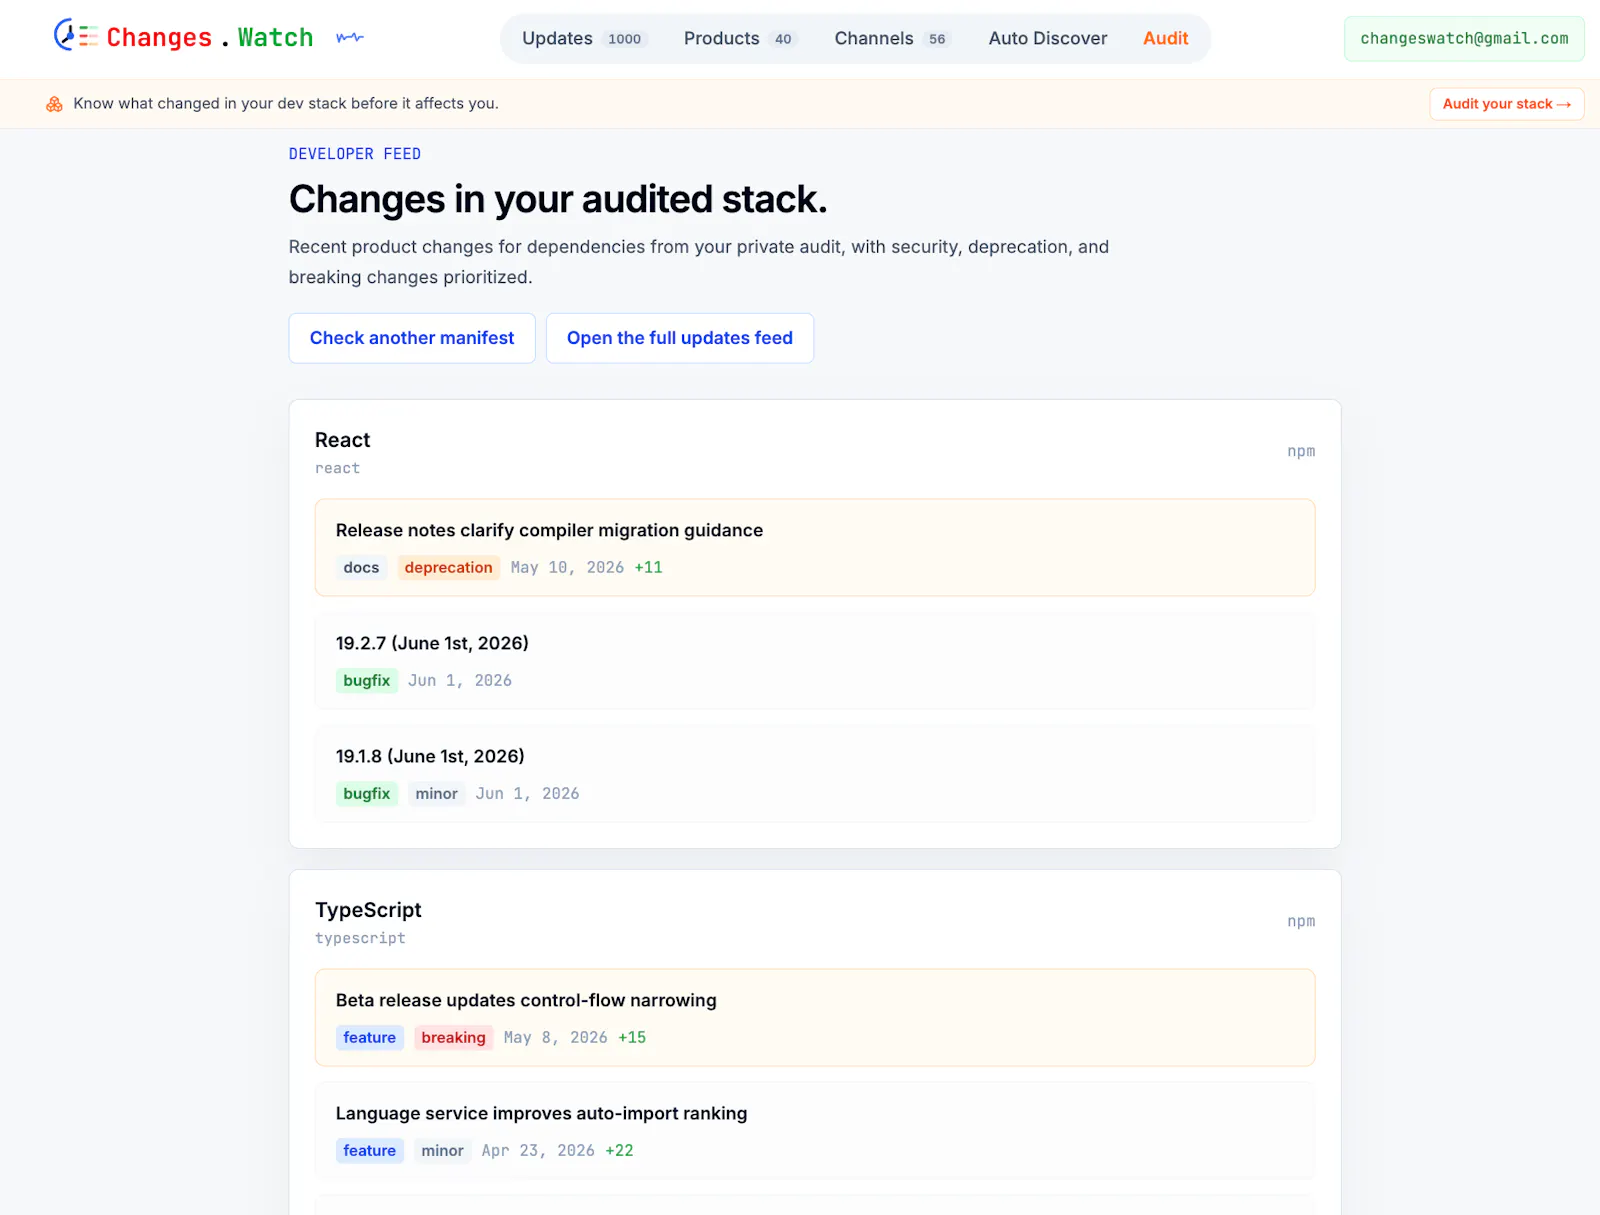Screen dimensions: 1600x1215
Task: Open the Auto Discover tab
Action: 1048,38
